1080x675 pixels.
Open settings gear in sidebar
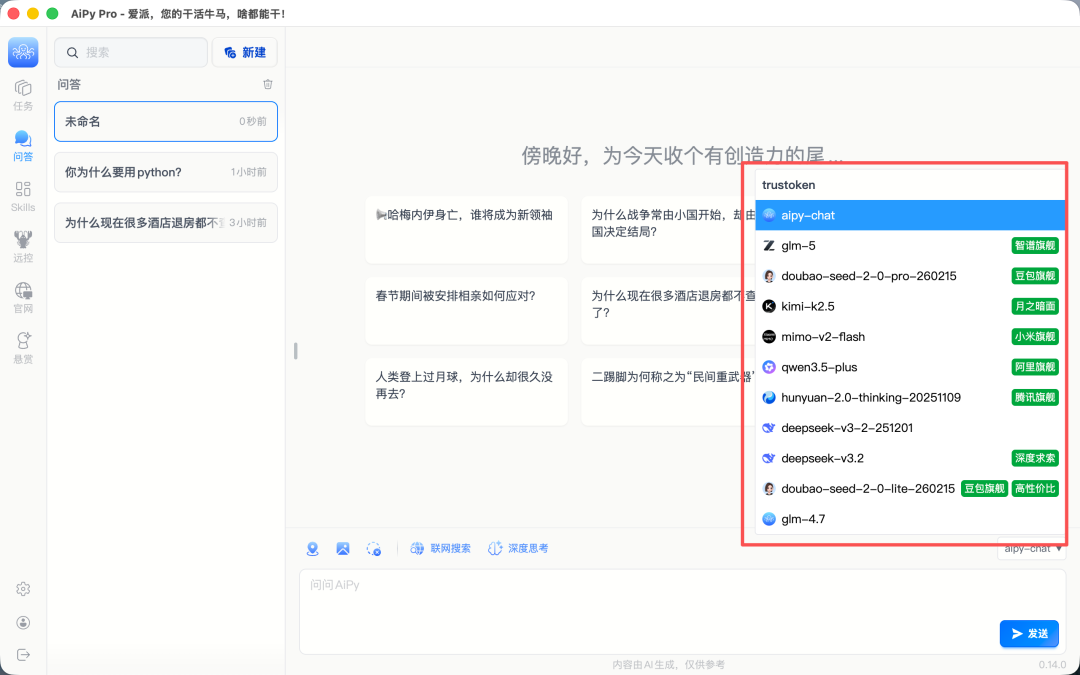pos(23,589)
